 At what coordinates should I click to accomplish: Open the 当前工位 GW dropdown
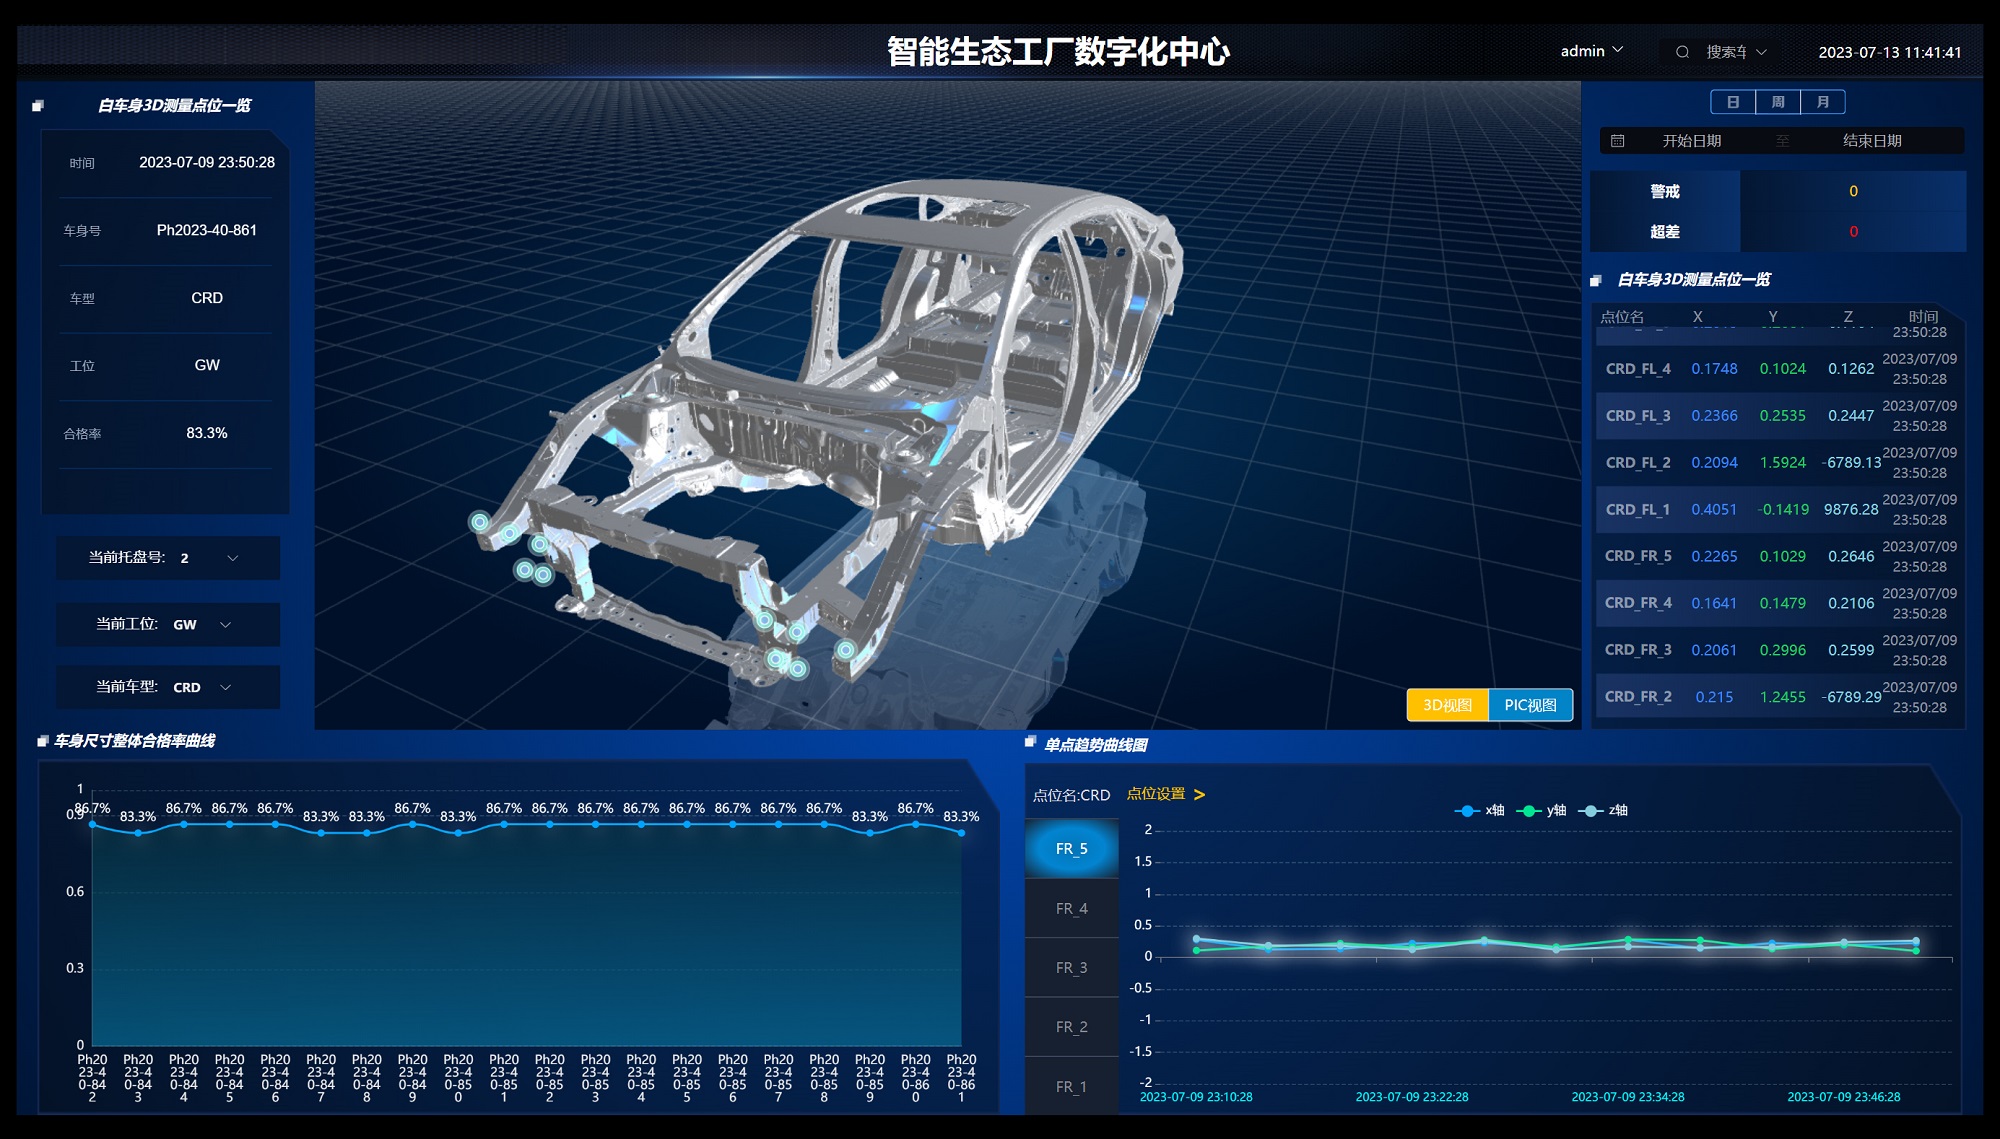point(225,625)
